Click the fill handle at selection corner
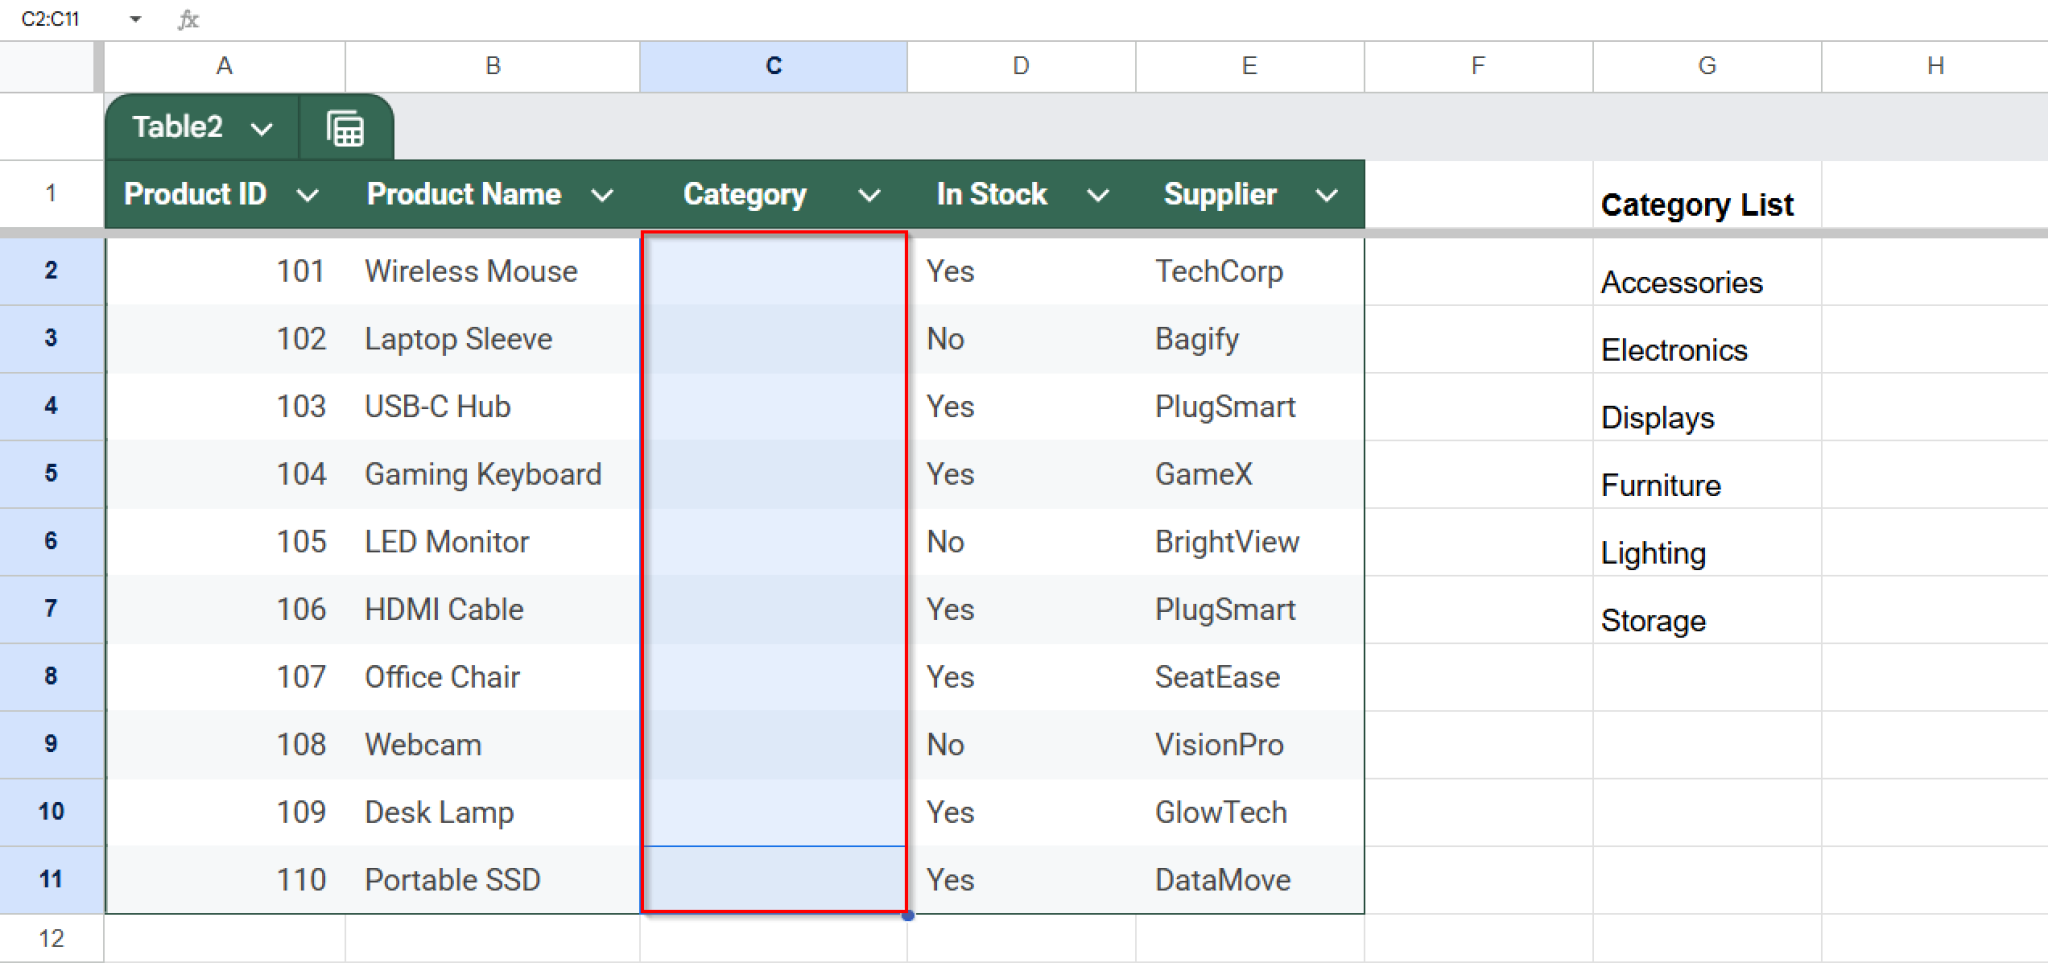Viewport: 2048px width, 963px height. coord(907,915)
